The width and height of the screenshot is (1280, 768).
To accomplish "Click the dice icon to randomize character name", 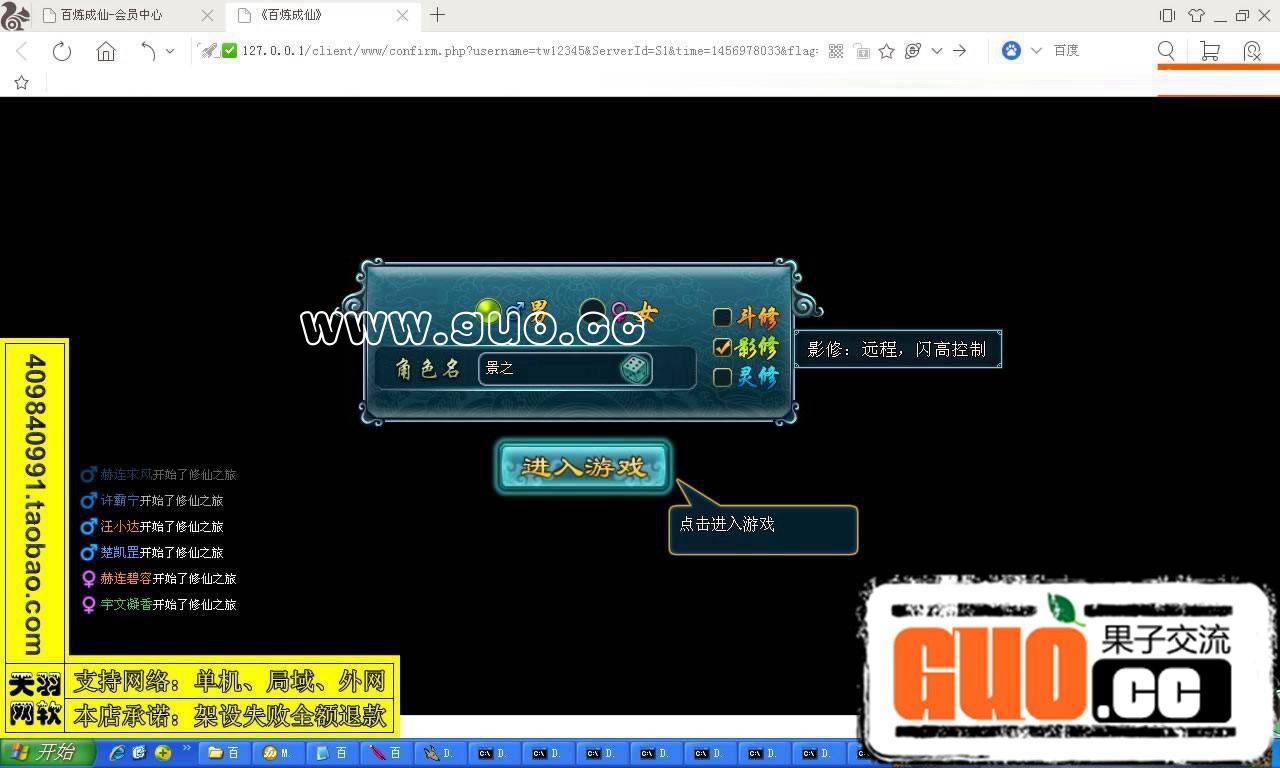I will tap(634, 369).
